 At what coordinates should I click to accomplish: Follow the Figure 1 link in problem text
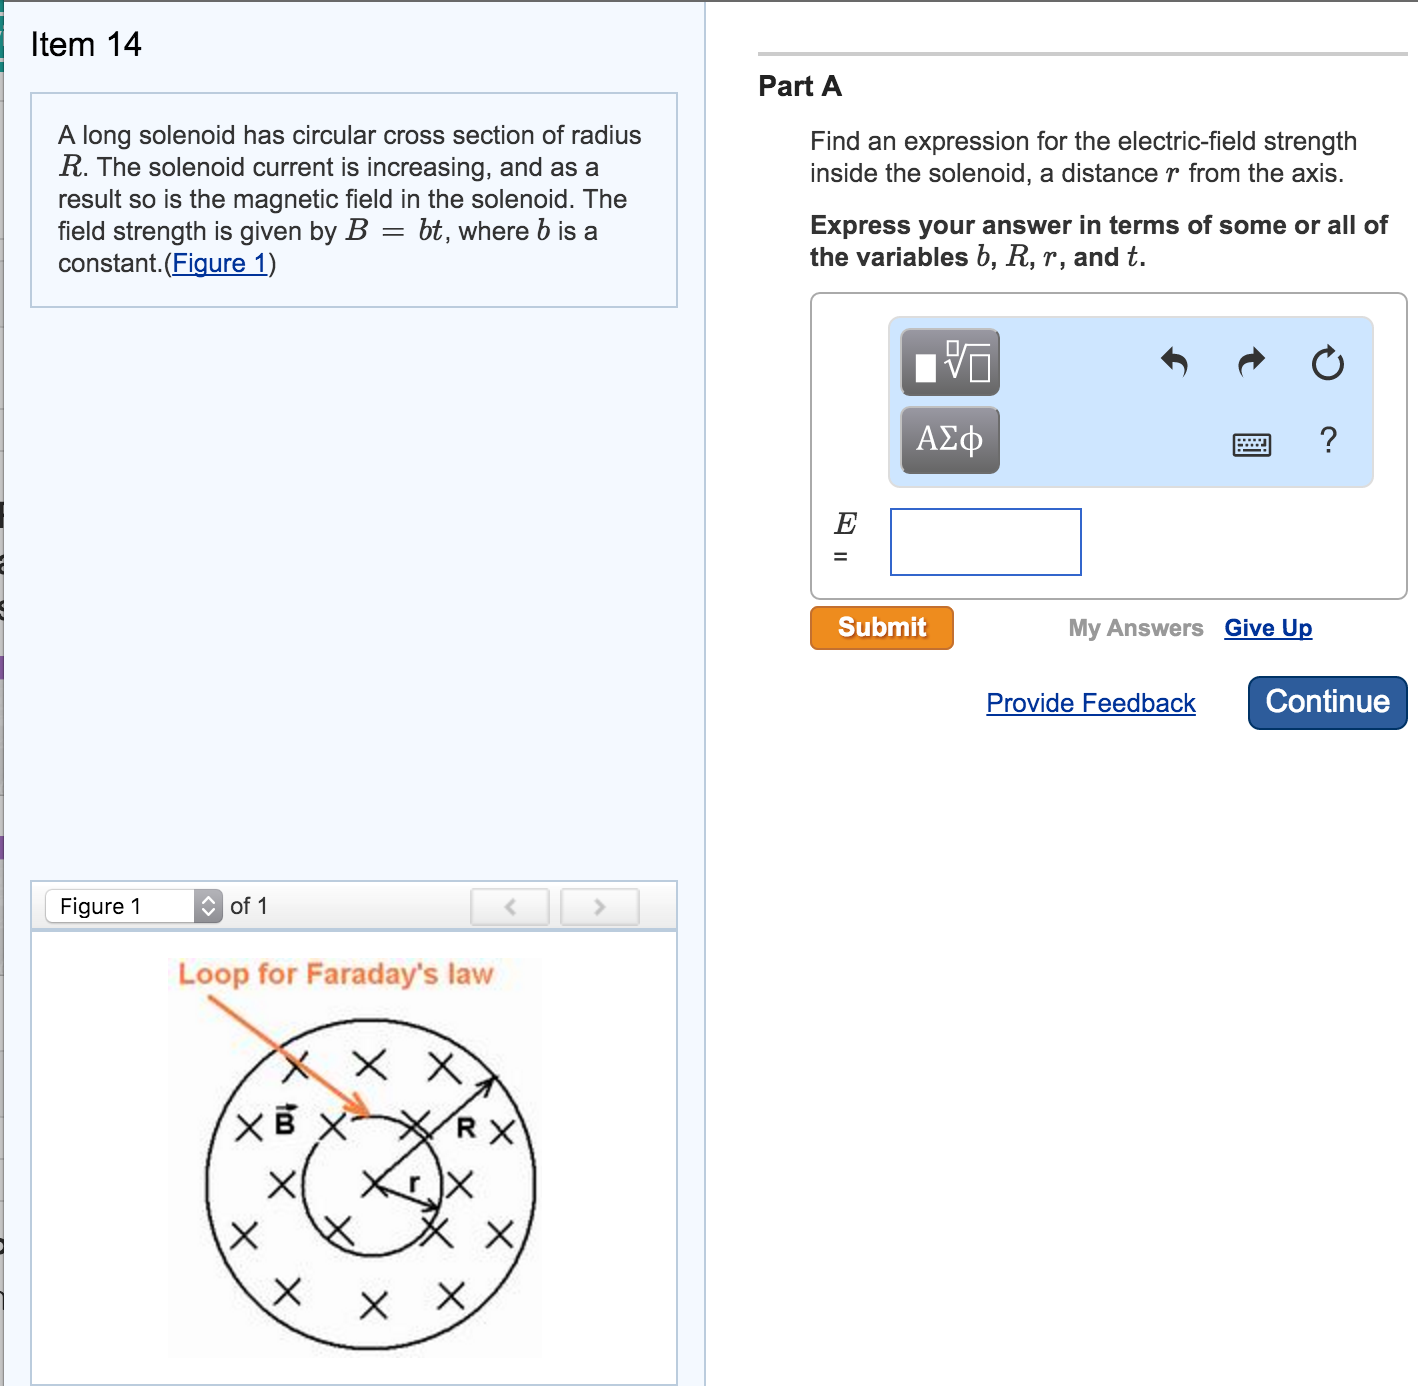click(219, 263)
